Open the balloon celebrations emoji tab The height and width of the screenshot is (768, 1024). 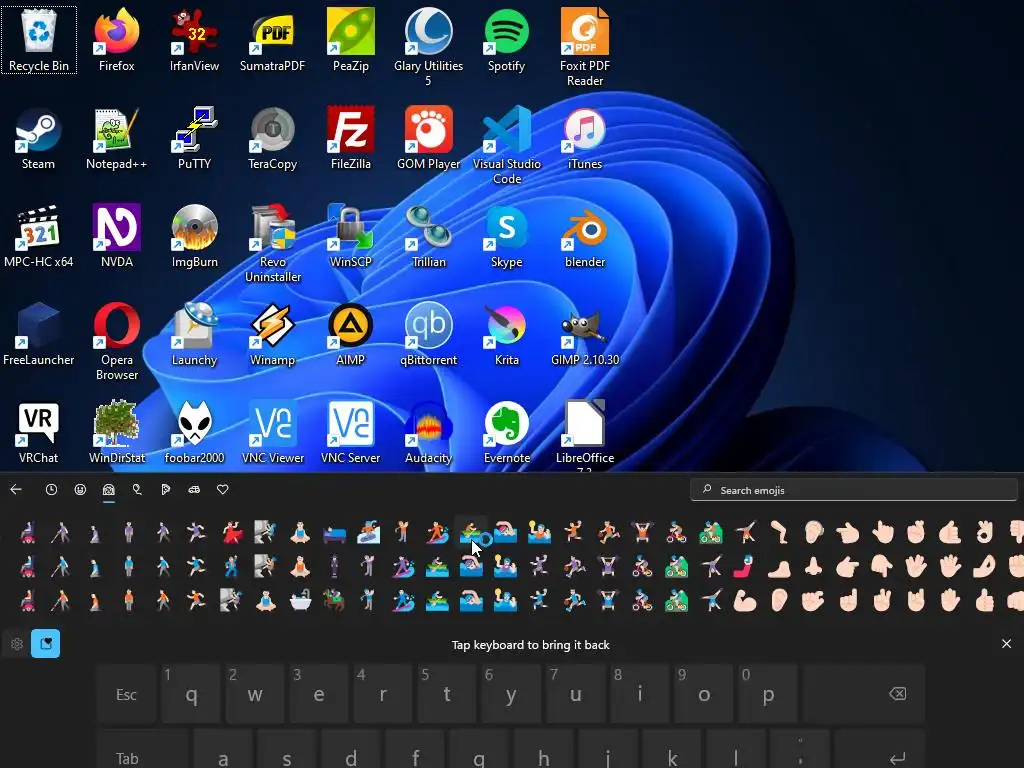(137, 489)
